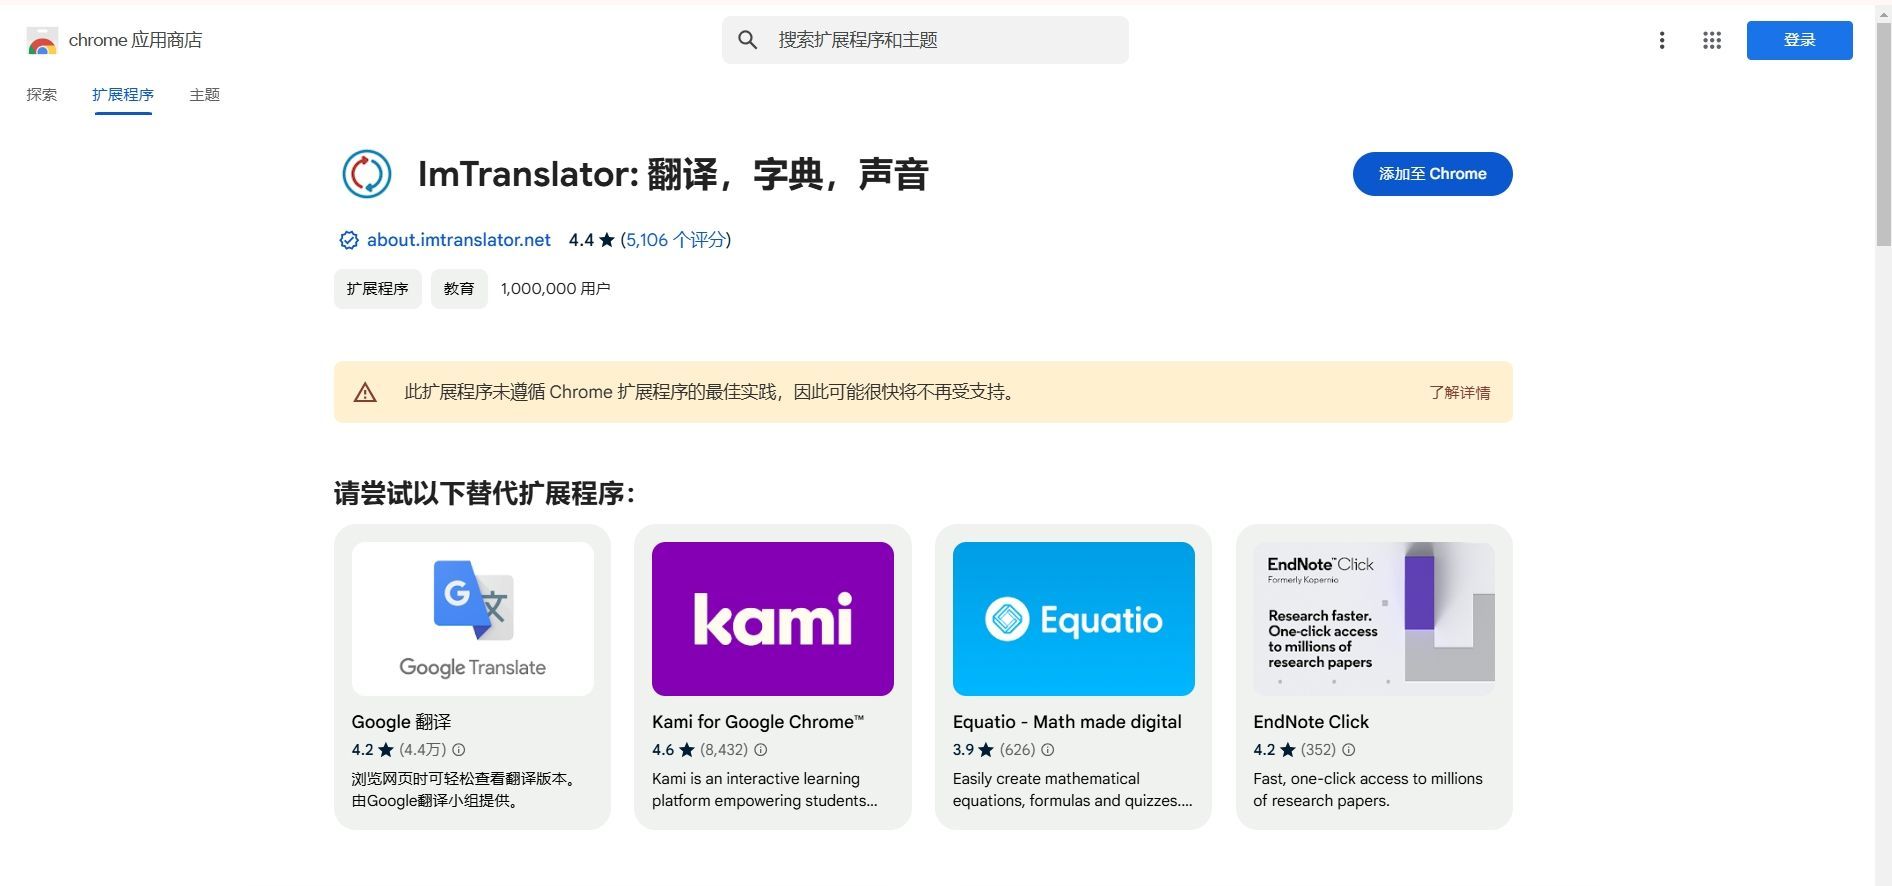Image resolution: width=1892 pixels, height=886 pixels.
Task: Open the EndNote Click thumbnail image
Action: point(1374,619)
